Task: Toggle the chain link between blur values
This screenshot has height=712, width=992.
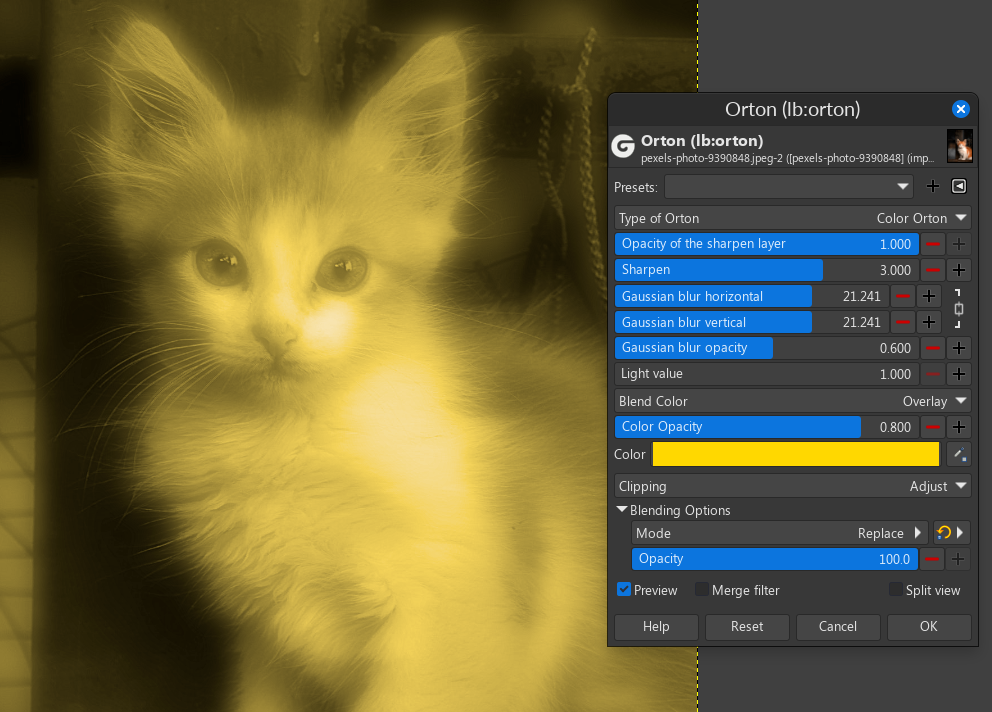Action: click(958, 309)
